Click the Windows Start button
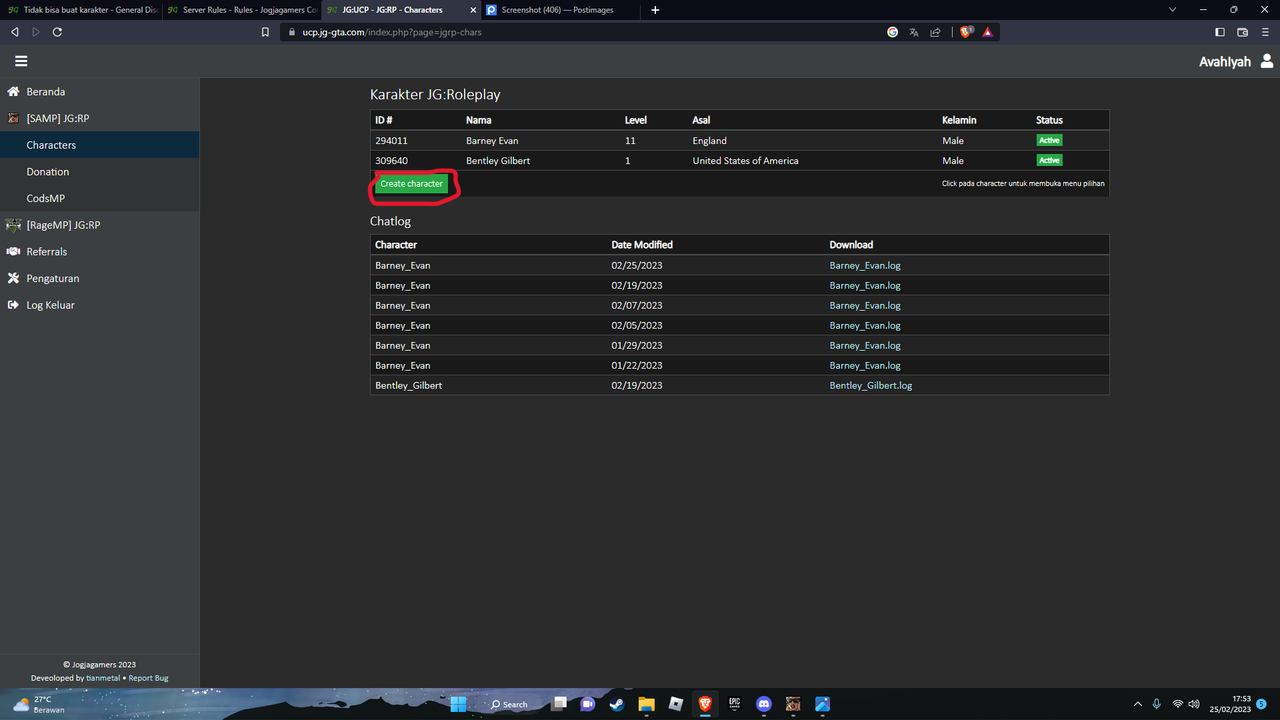Viewport: 1280px width, 720px height. click(x=458, y=704)
